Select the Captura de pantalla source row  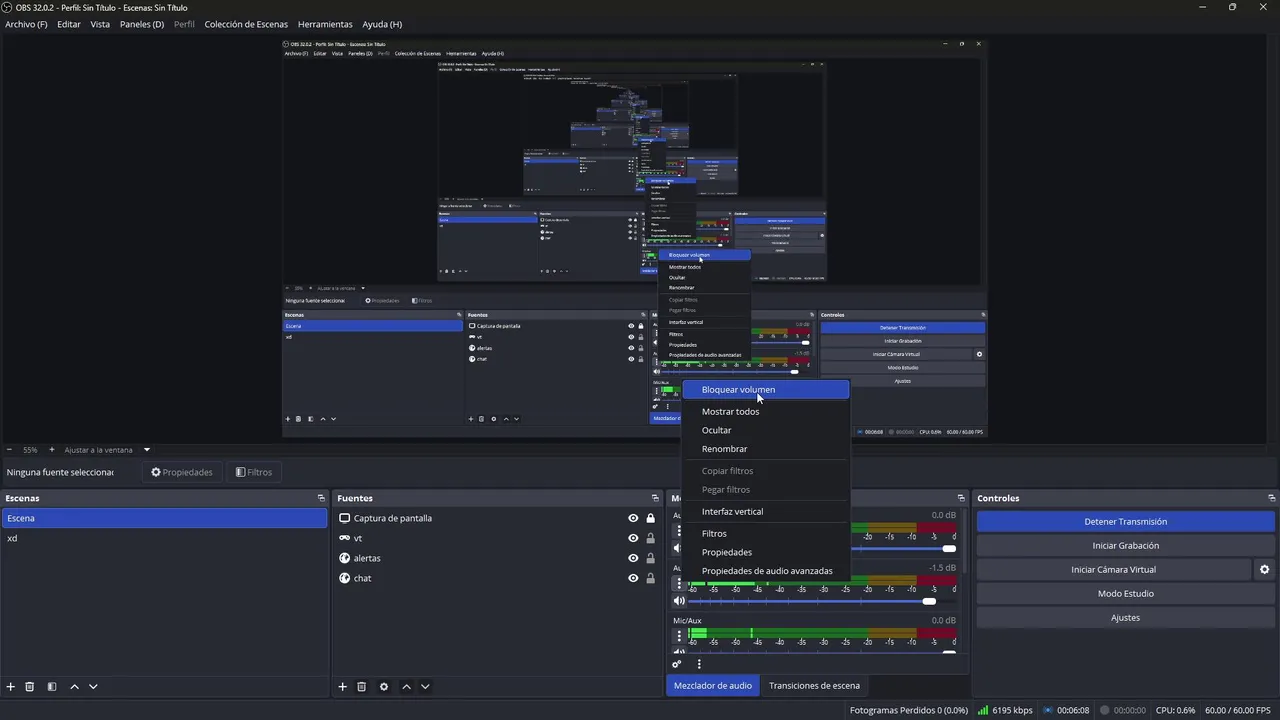[x=497, y=518]
